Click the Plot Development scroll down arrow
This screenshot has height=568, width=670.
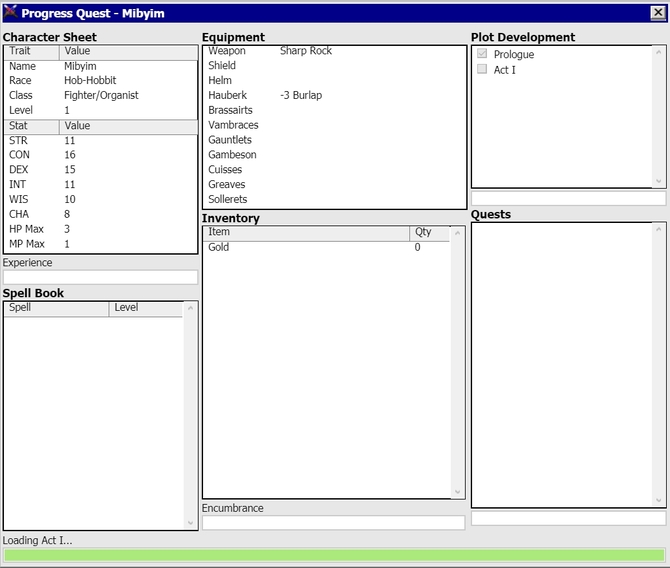tap(658, 181)
